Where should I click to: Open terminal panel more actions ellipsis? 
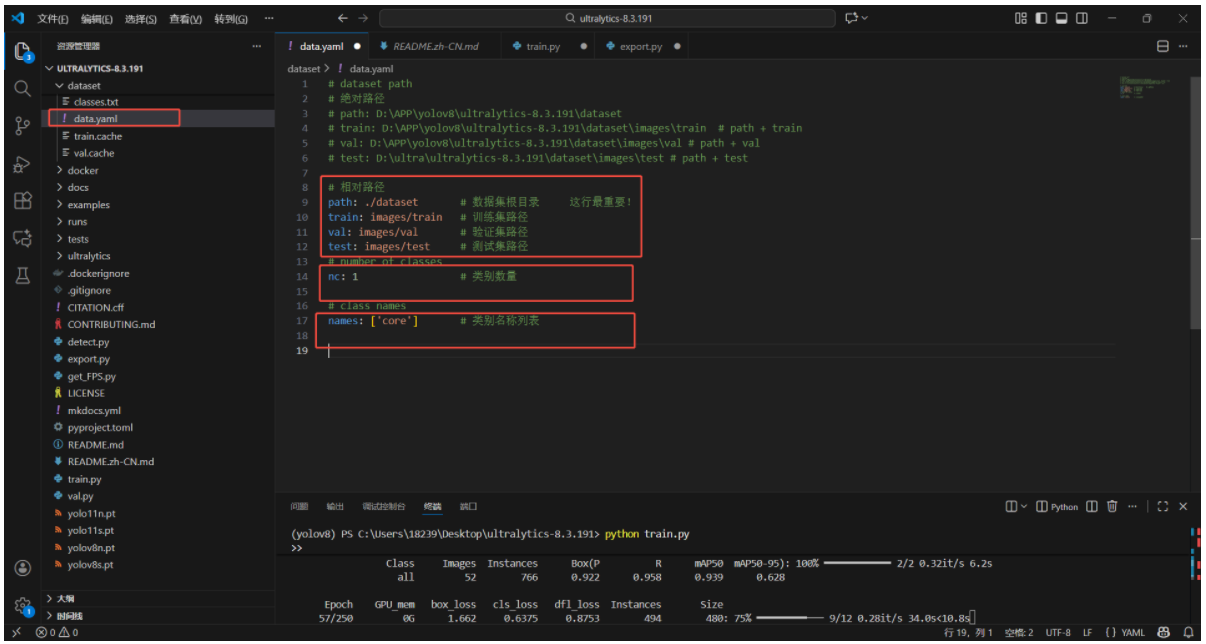tap(1132, 507)
